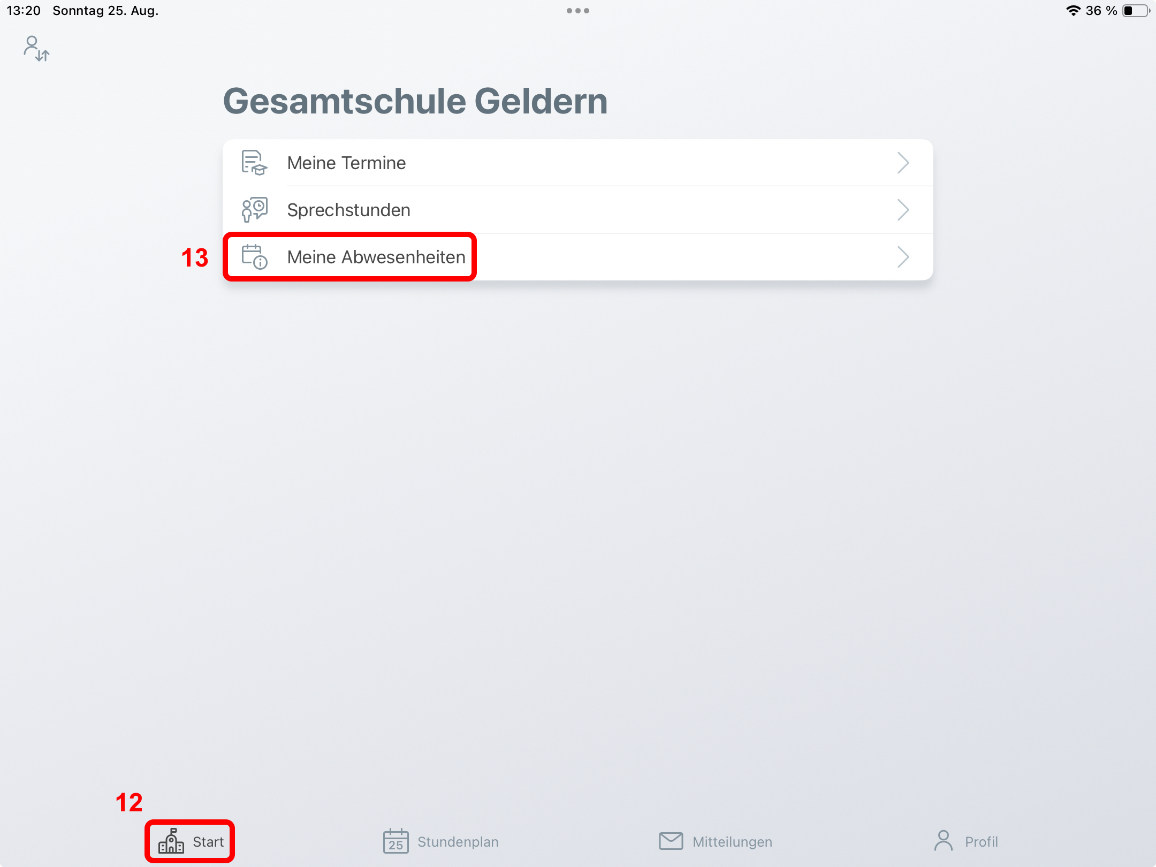Tap the Stundenplan calendar icon

[396, 841]
